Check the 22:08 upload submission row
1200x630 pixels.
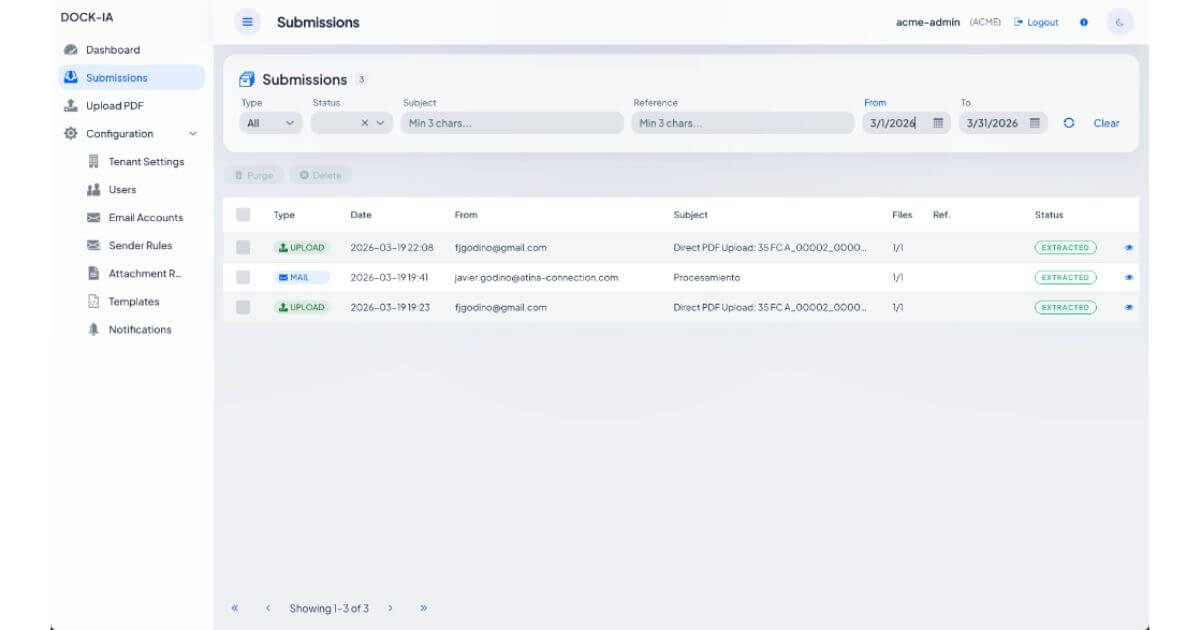click(x=243, y=247)
